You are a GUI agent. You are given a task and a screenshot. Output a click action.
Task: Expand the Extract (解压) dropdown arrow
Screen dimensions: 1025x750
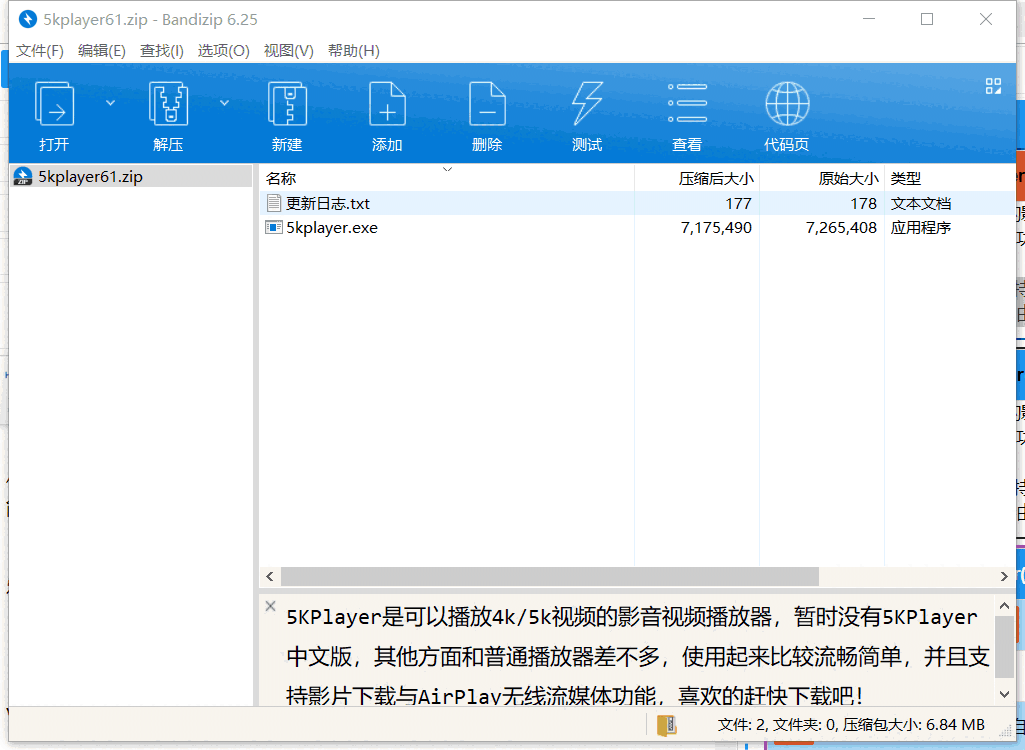point(224,103)
